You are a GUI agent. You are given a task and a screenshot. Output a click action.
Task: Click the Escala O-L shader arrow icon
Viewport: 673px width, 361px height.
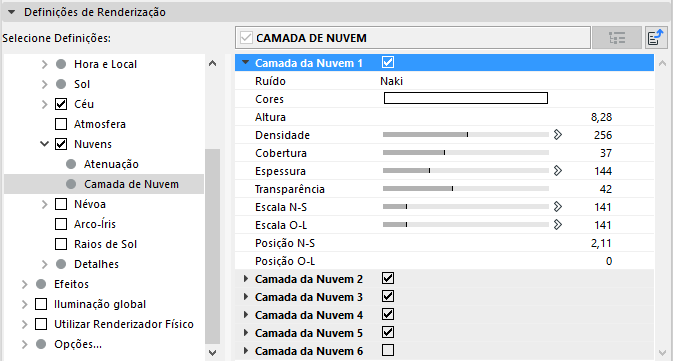coord(558,225)
